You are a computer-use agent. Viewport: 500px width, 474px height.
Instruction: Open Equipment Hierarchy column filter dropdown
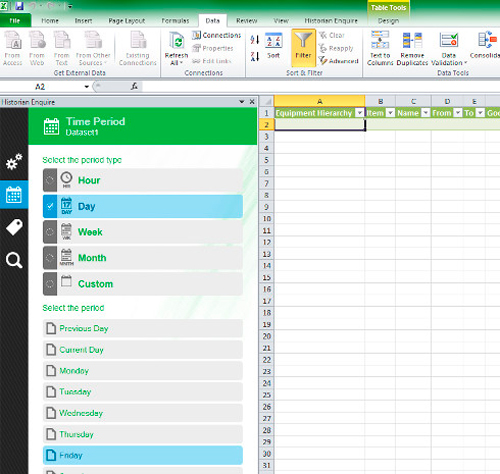coord(359,113)
